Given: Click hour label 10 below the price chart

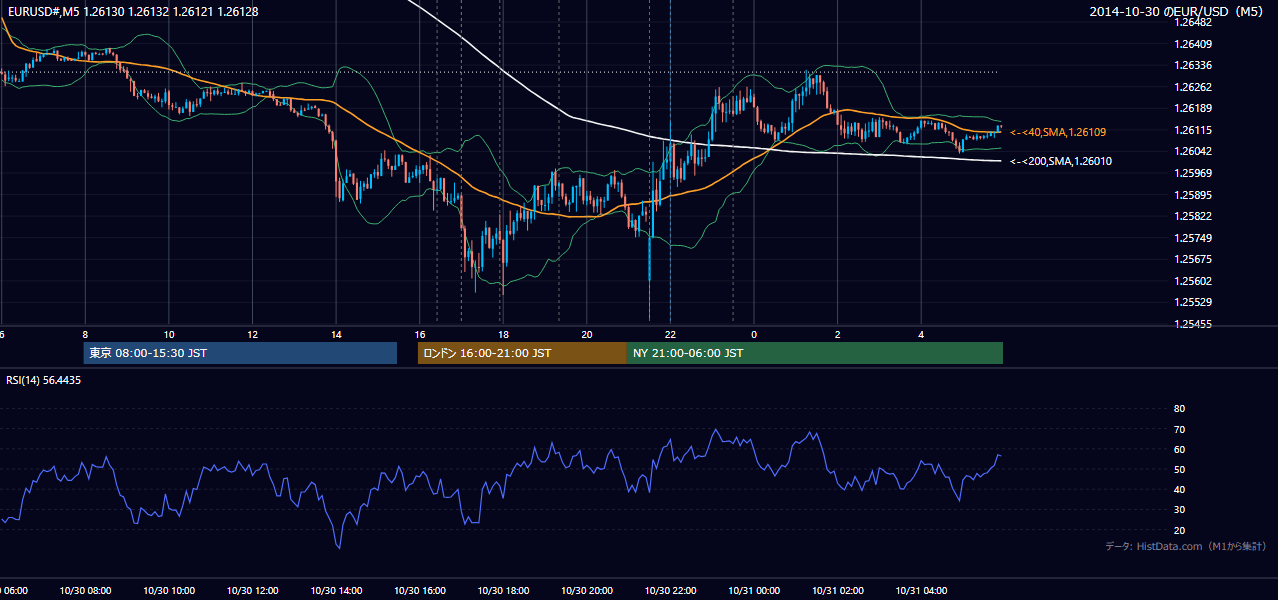Looking at the screenshot, I should coord(169,334).
